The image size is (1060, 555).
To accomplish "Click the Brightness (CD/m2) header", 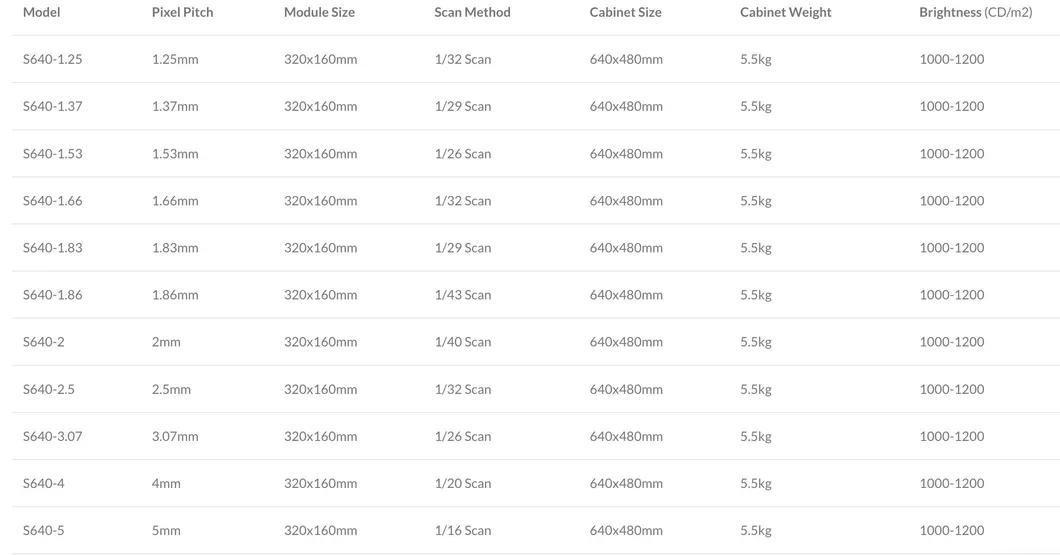I will [975, 12].
